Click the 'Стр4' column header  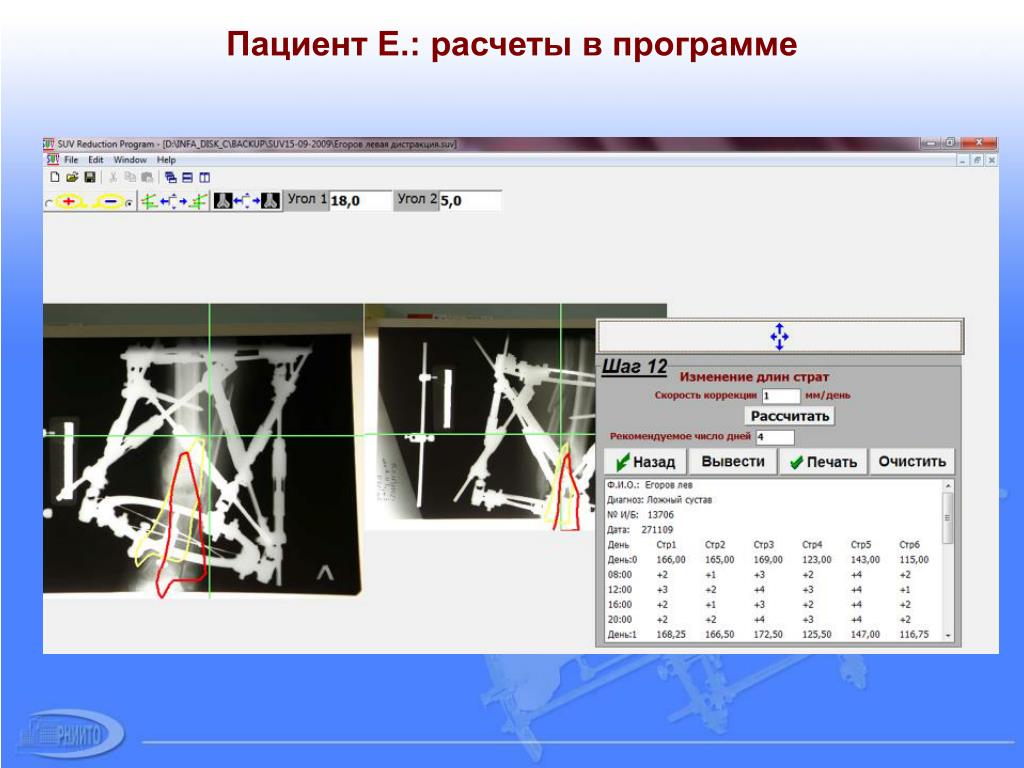click(x=812, y=545)
